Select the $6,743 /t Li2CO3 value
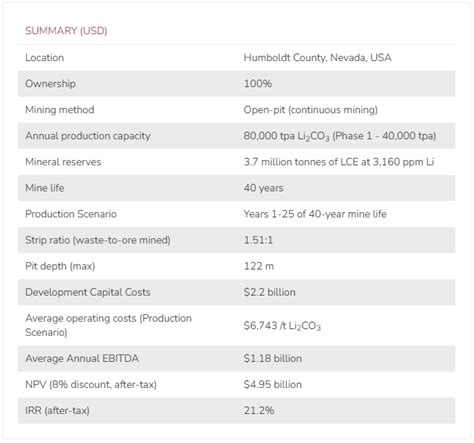Viewport: 474px width, 443px height. tap(282, 326)
